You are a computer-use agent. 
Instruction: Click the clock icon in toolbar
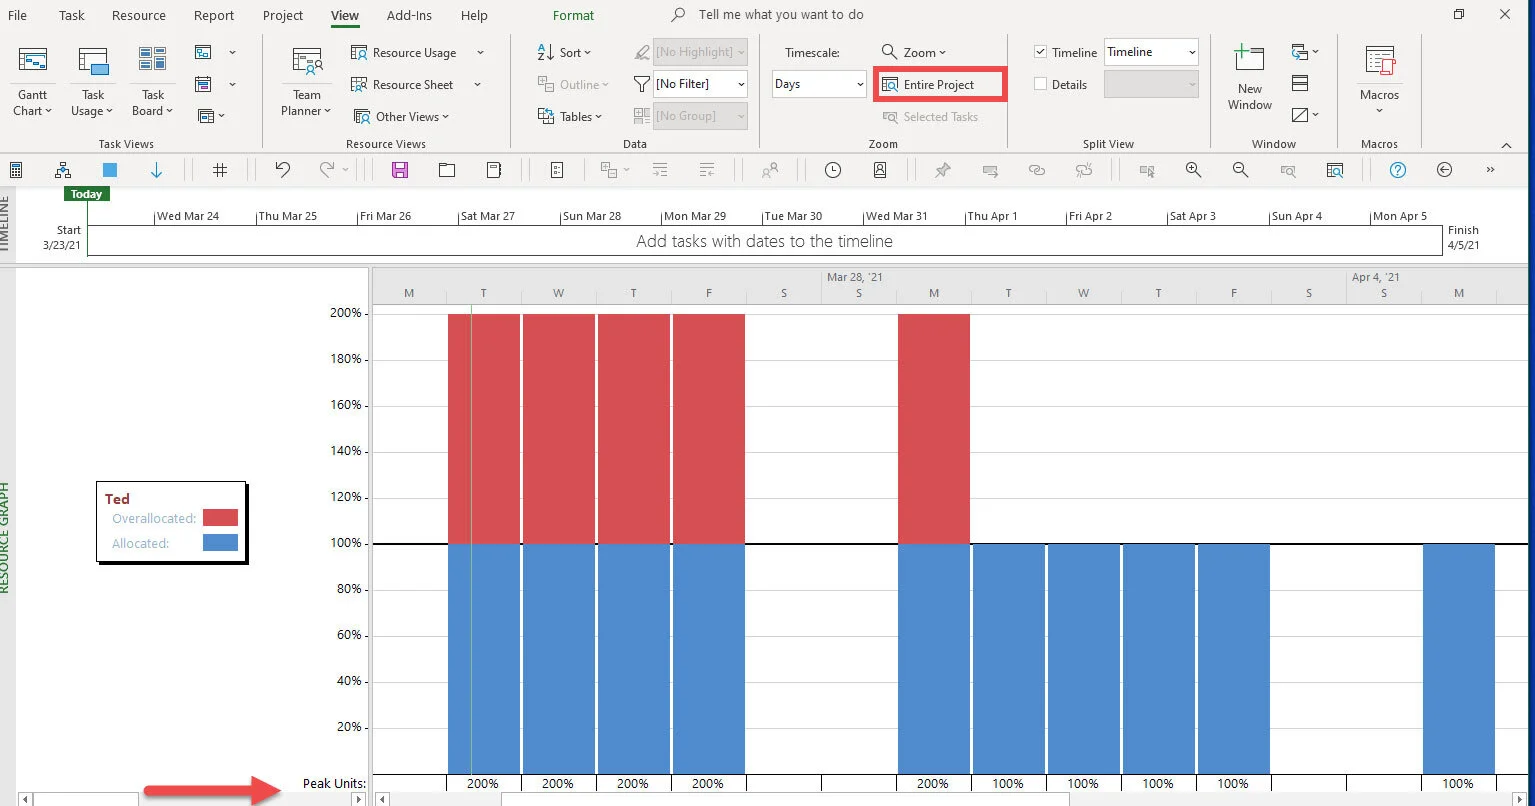[x=833, y=170]
